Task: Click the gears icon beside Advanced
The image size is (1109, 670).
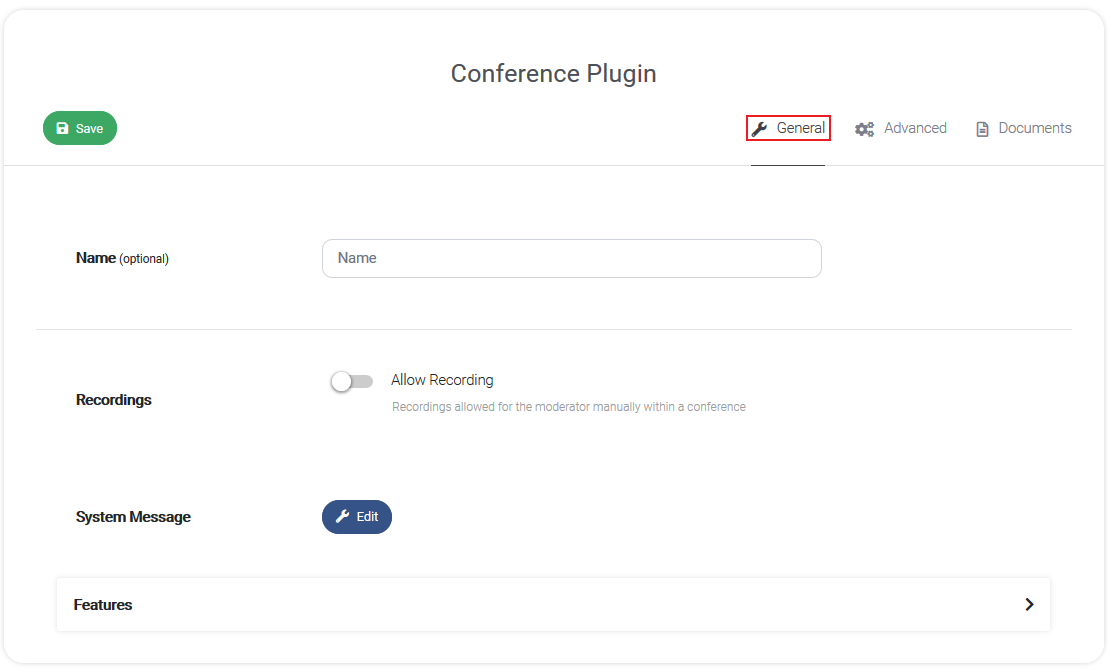Action: (x=864, y=129)
